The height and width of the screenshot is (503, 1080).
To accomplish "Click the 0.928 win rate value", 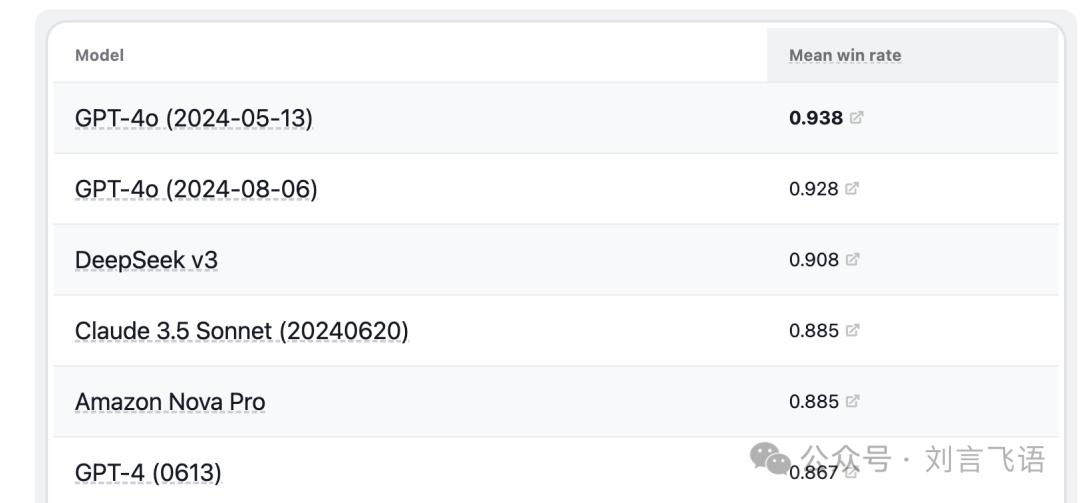I will pyautogui.click(x=814, y=189).
